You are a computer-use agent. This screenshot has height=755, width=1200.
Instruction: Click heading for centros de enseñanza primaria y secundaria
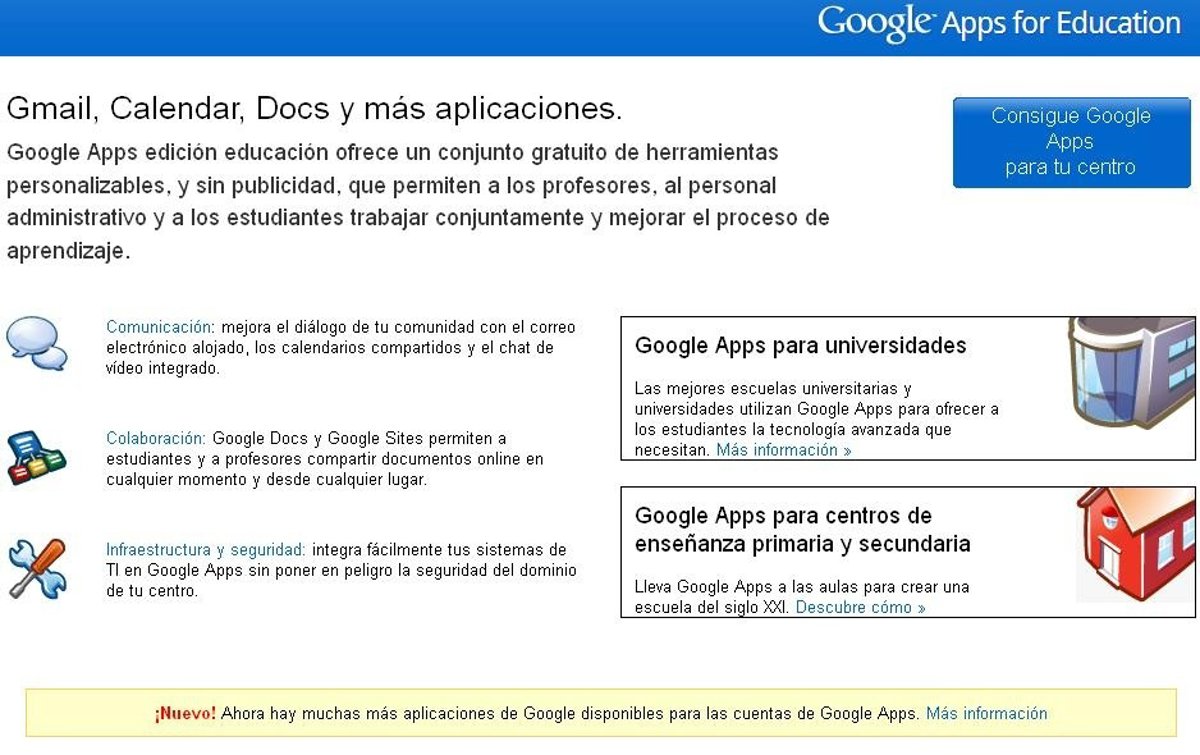[x=802, y=530]
